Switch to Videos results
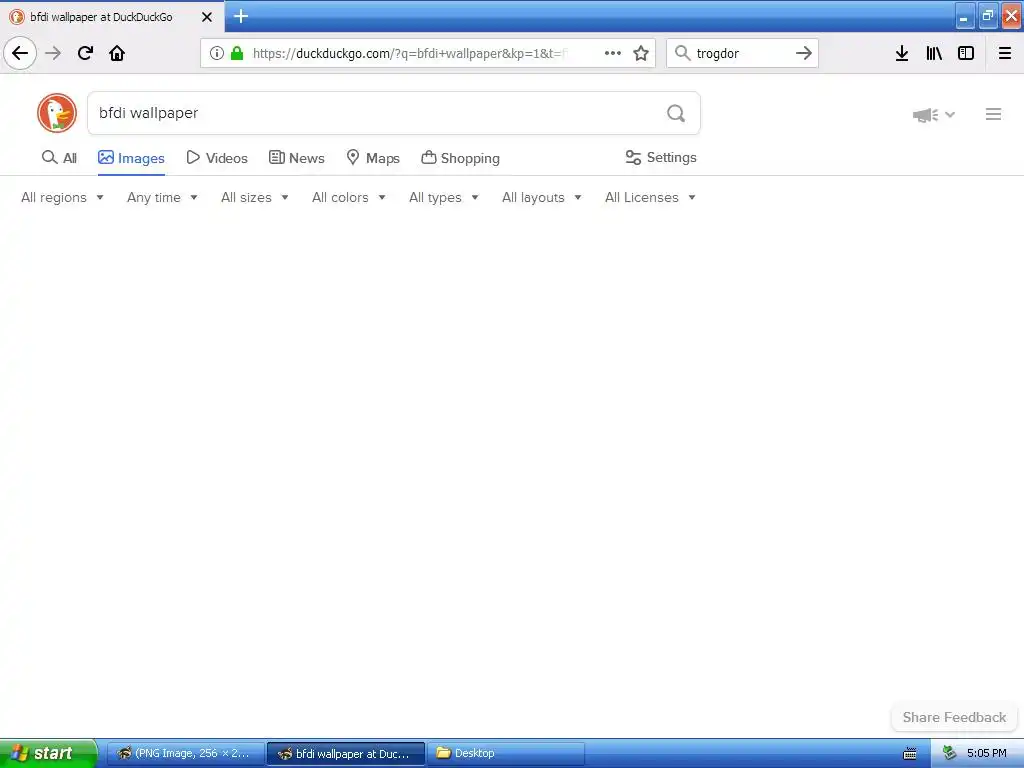Screen dimensions: 1024x768 [x=217, y=158]
